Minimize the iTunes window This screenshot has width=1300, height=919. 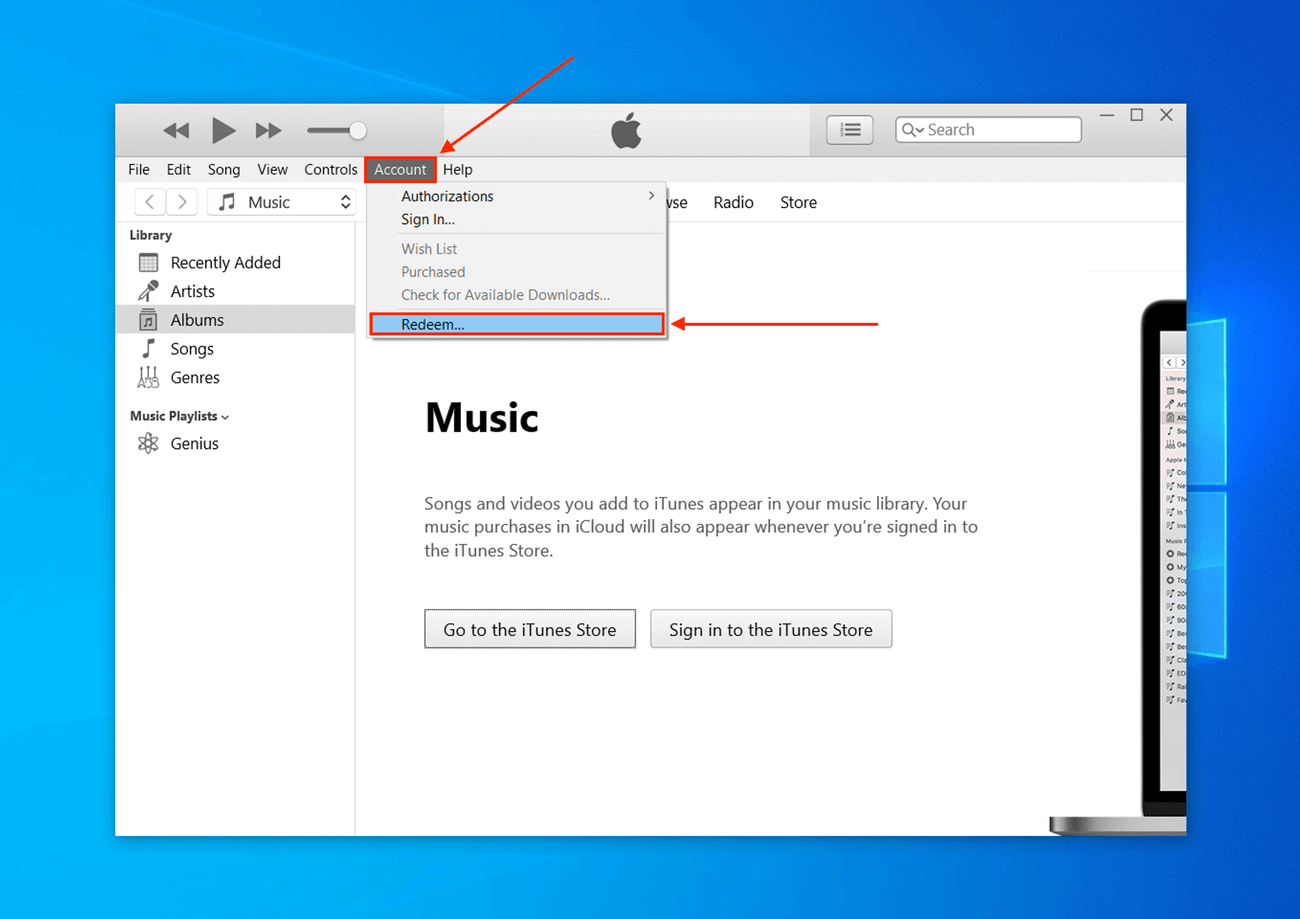coord(1107,115)
